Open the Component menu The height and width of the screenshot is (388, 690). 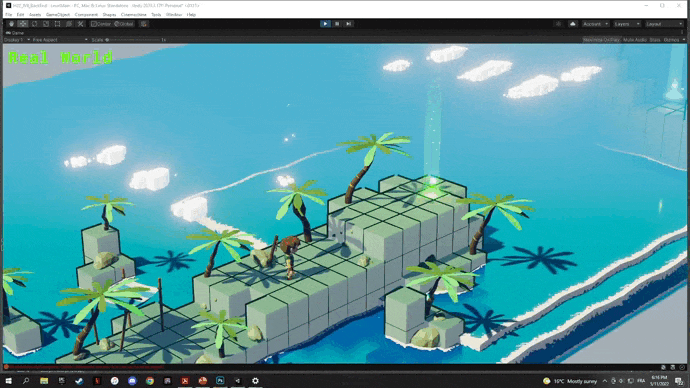[86, 15]
